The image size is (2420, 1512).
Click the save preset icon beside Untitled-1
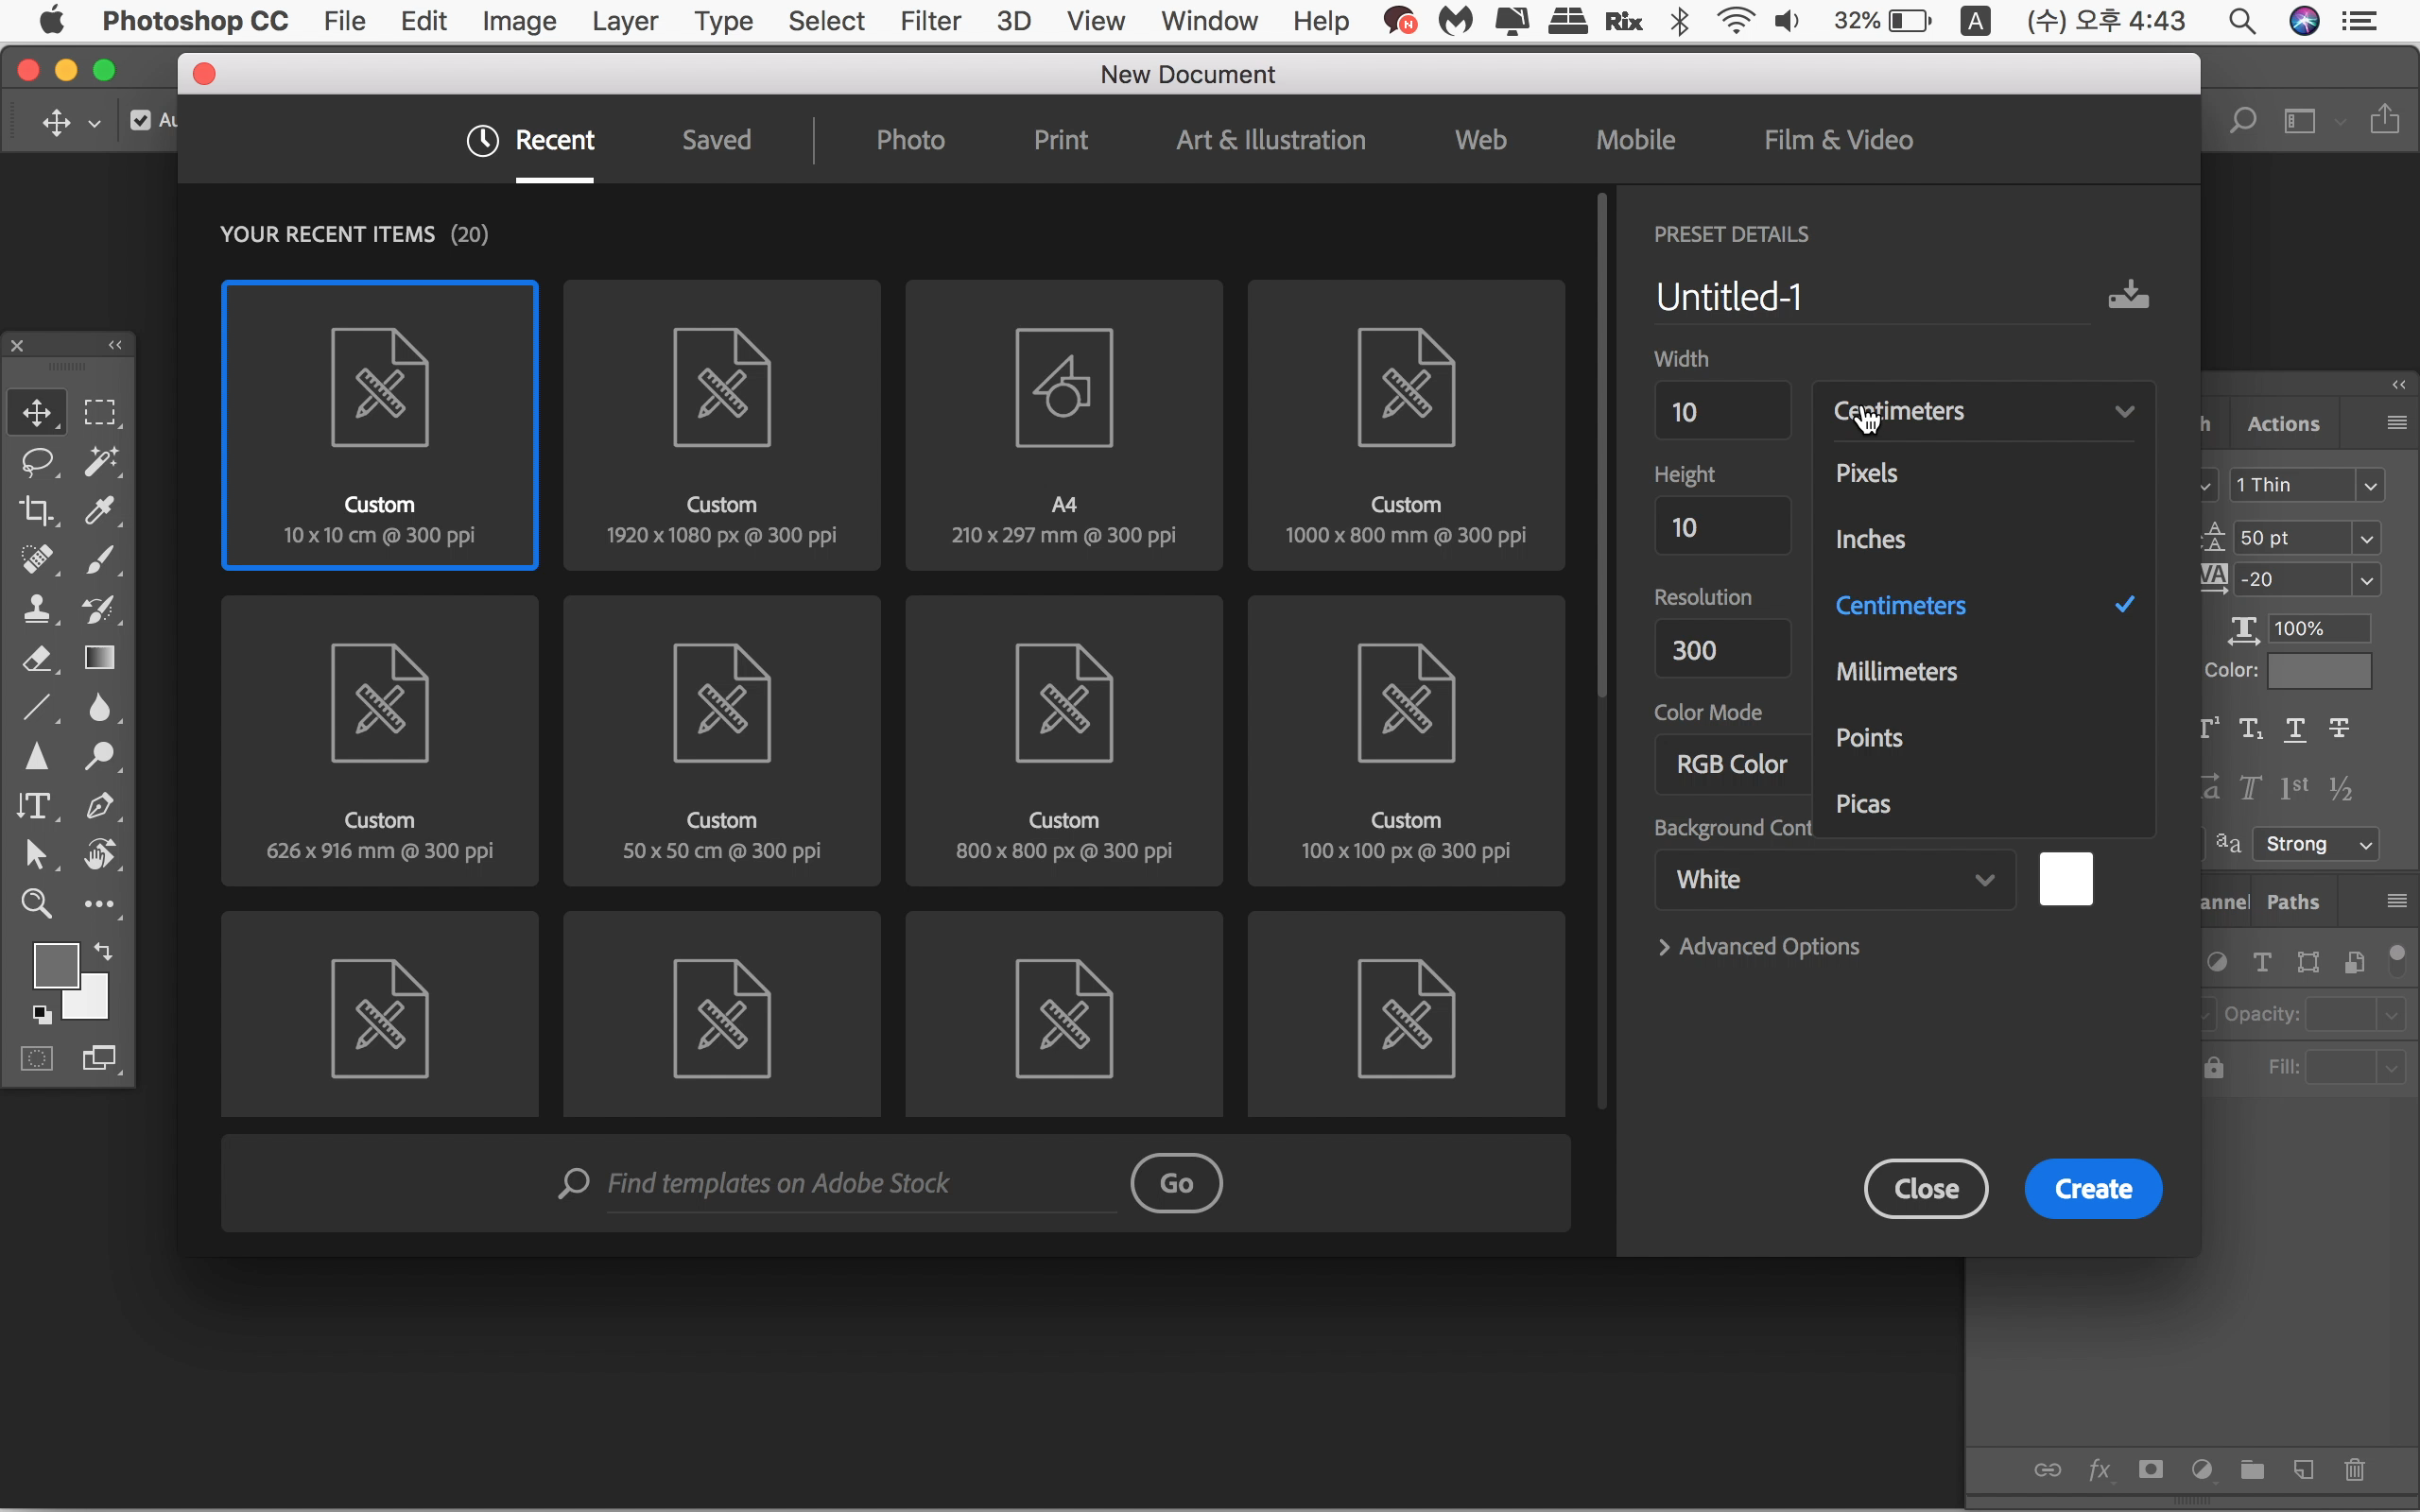(2128, 295)
